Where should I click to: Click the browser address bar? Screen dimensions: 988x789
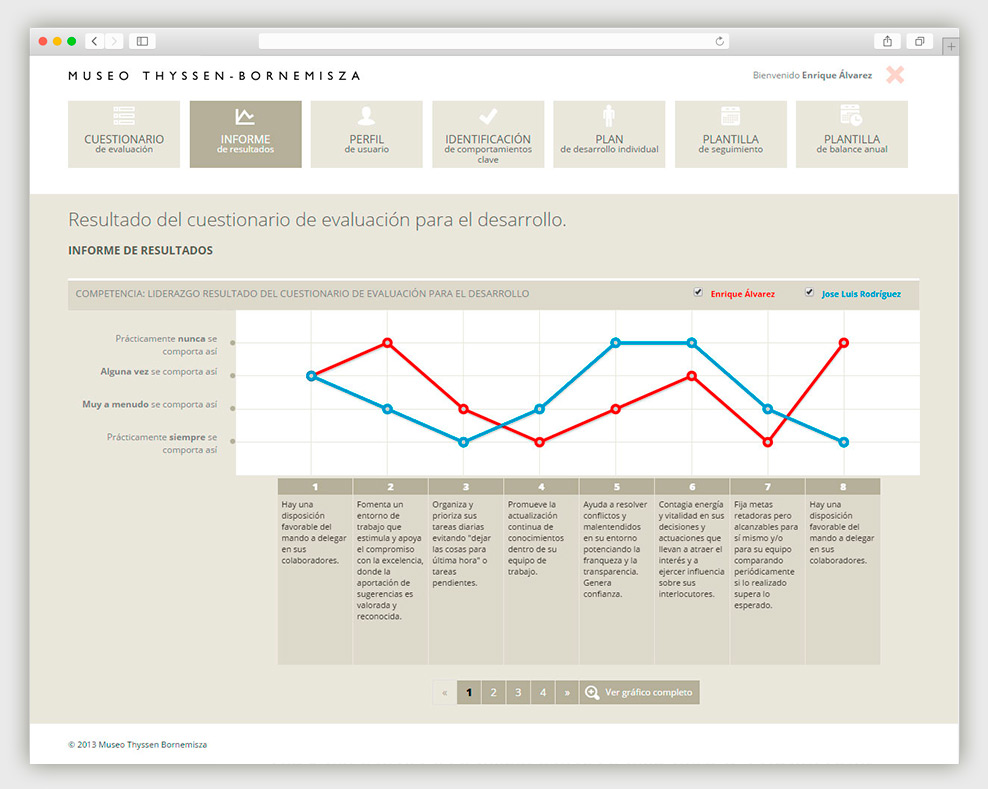(493, 41)
